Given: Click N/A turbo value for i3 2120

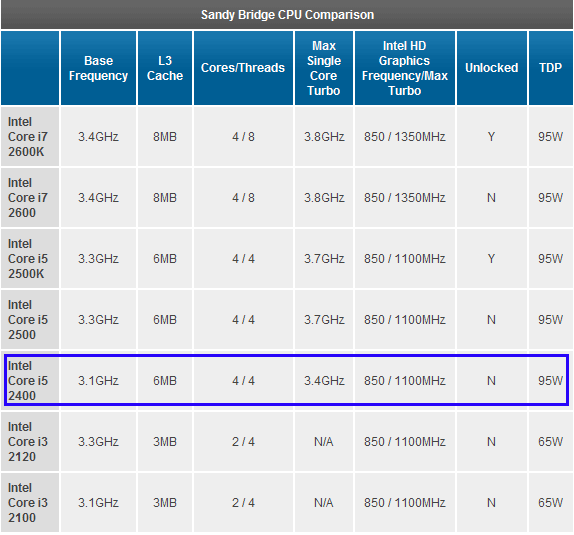Looking at the screenshot, I should pos(324,442).
